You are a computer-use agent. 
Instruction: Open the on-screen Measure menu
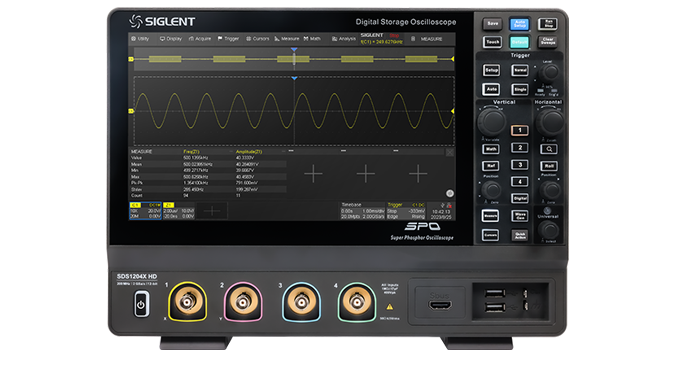point(287,39)
